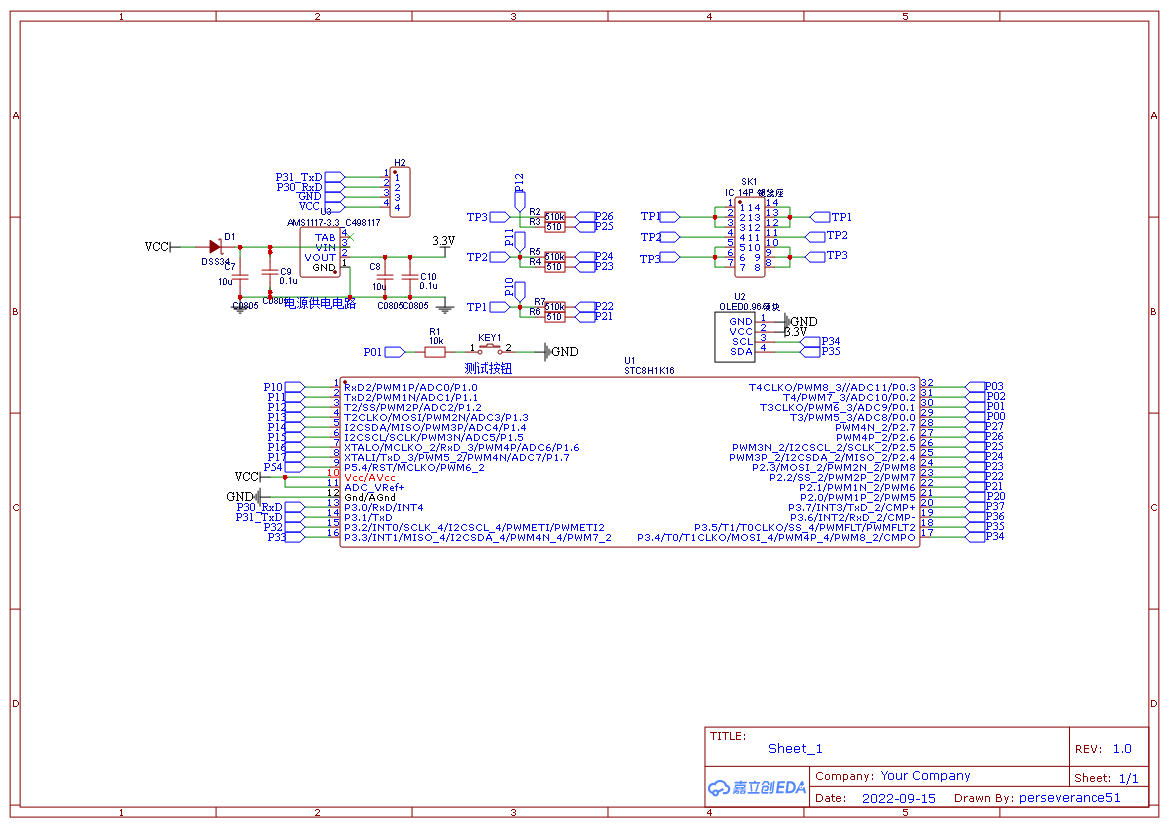Select the AMS1117-3.3 regulator body

(320, 253)
